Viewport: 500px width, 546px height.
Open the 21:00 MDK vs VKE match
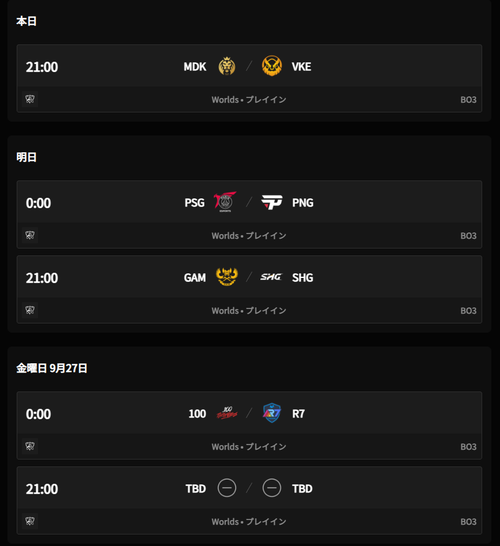(249, 78)
